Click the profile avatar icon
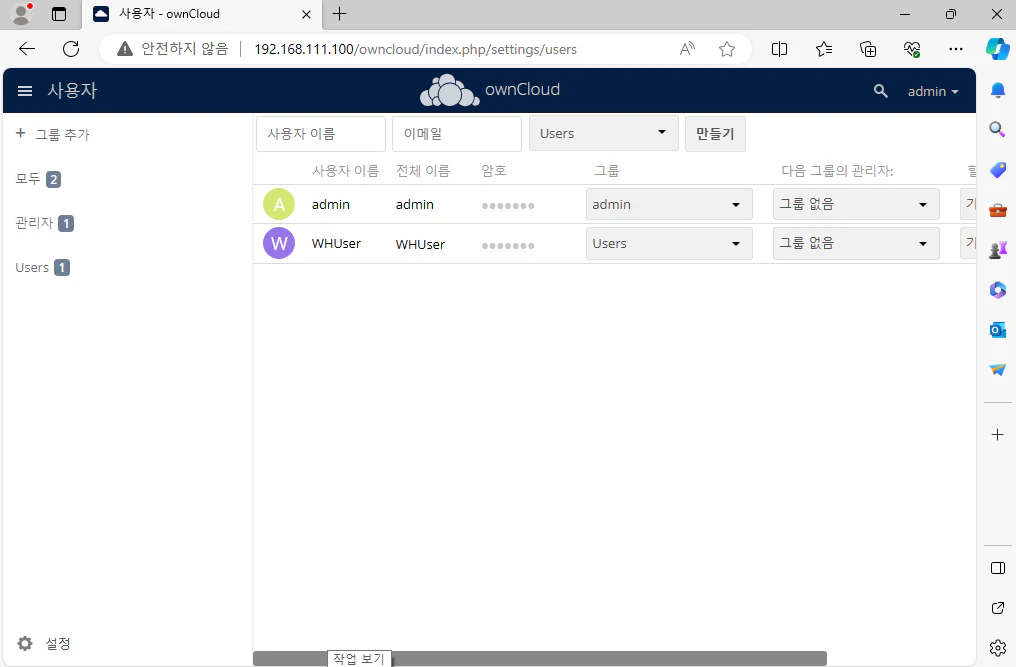 pos(22,14)
